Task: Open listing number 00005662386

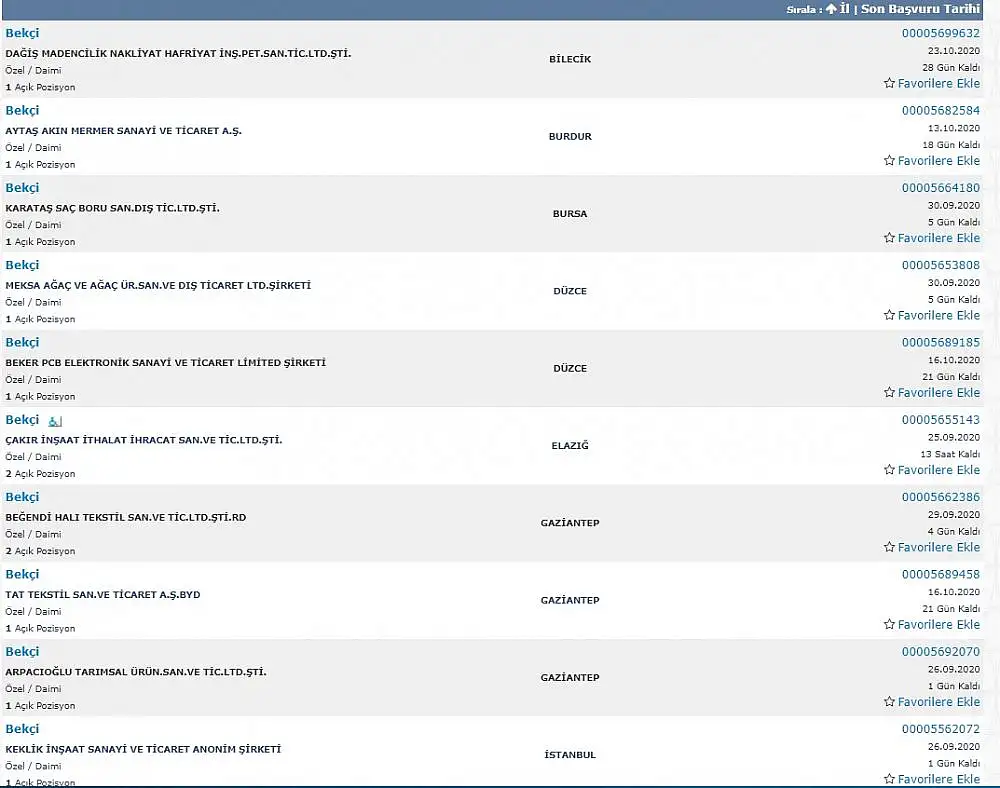Action: click(941, 497)
